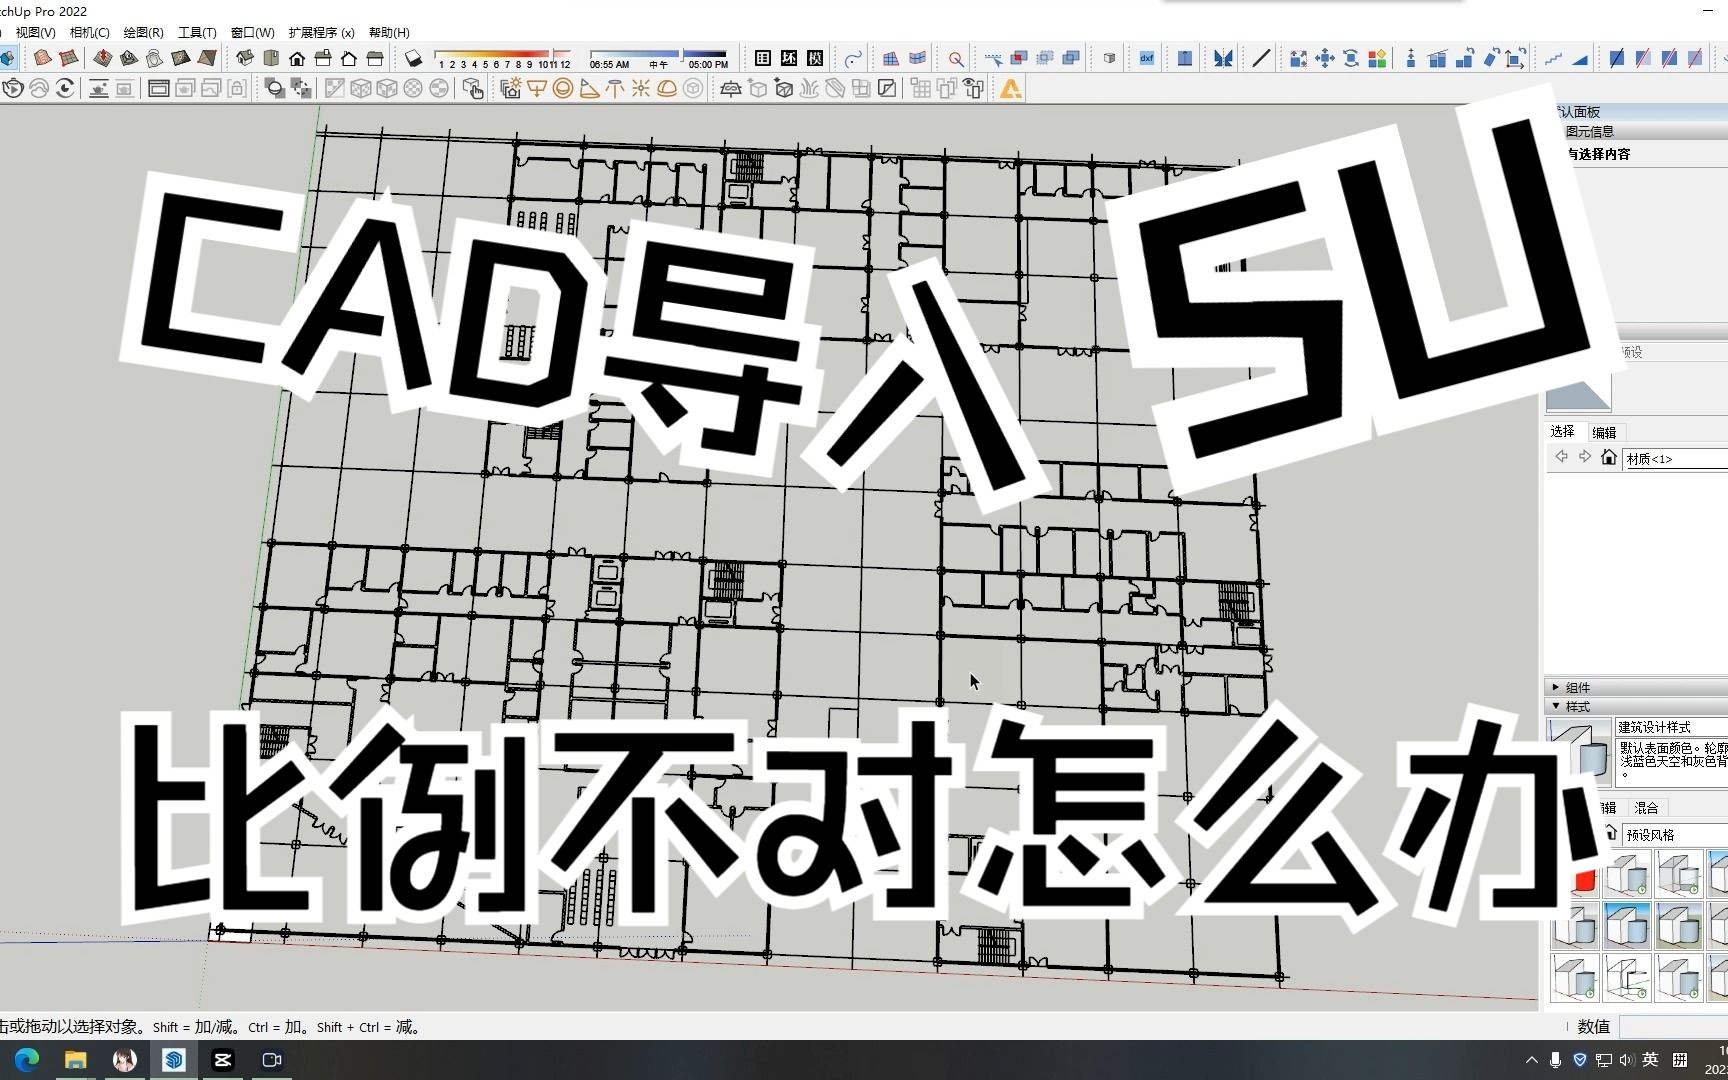Select the dxf import toolbar icon

pos(1146,59)
